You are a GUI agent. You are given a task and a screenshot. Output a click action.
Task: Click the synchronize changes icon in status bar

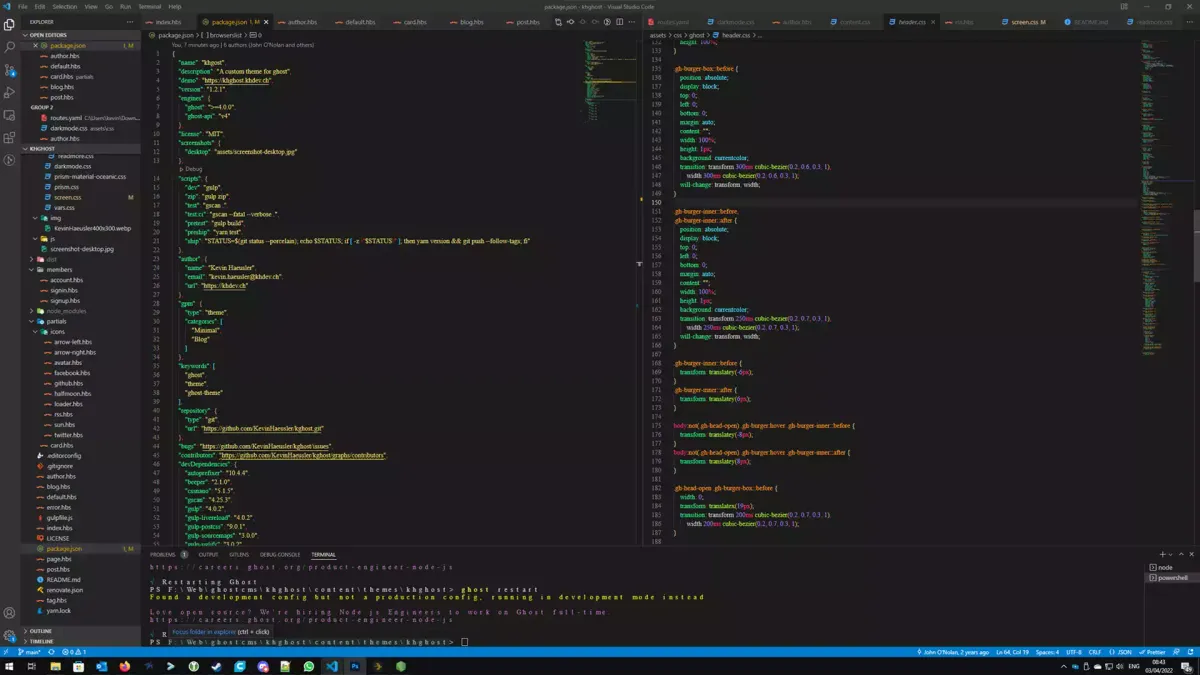pos(52,652)
